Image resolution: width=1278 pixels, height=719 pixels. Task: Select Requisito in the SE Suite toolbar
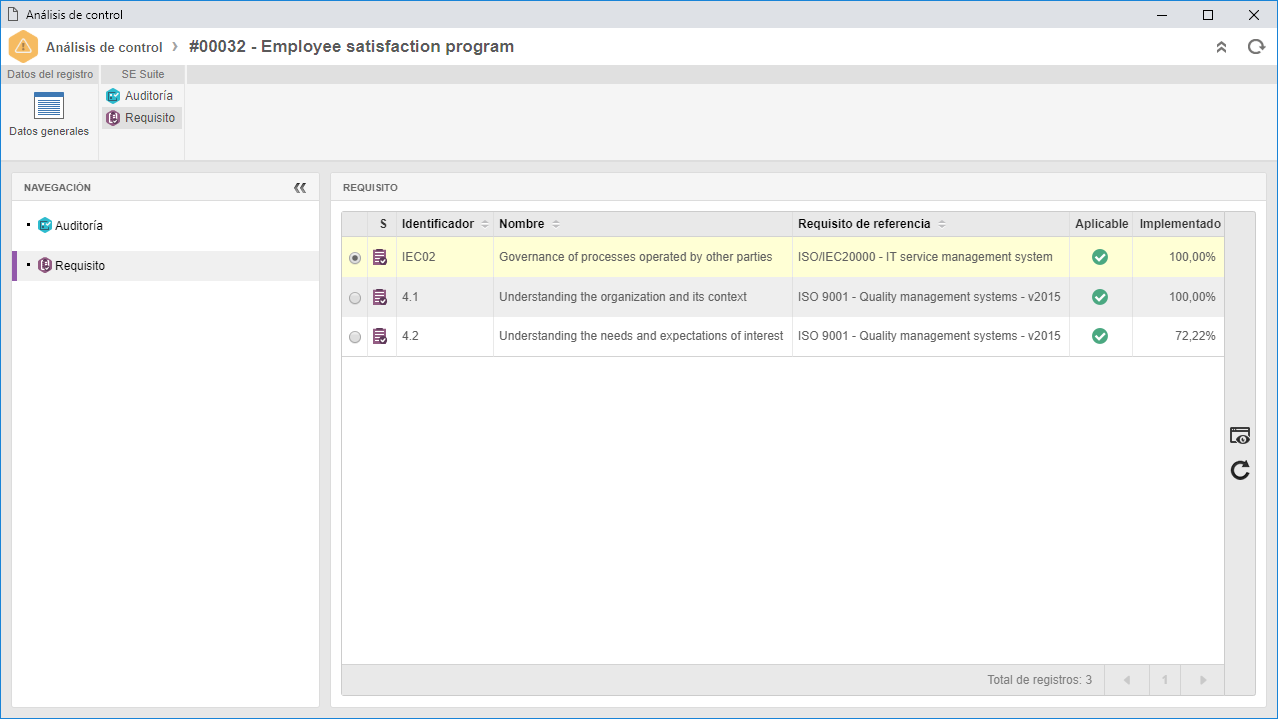(142, 118)
